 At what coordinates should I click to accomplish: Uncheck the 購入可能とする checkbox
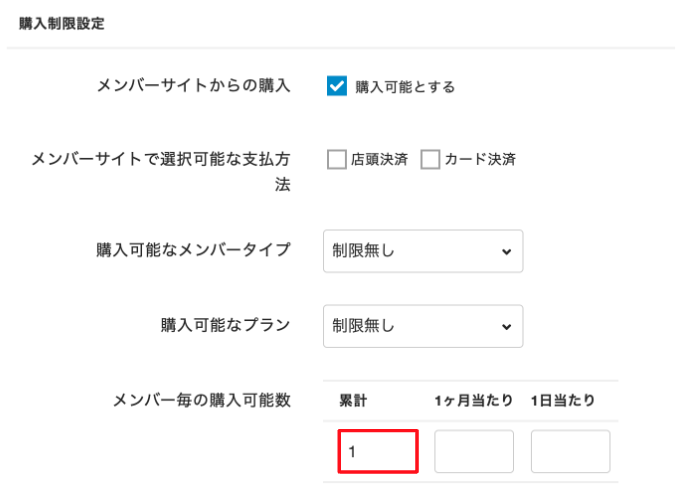tap(336, 86)
